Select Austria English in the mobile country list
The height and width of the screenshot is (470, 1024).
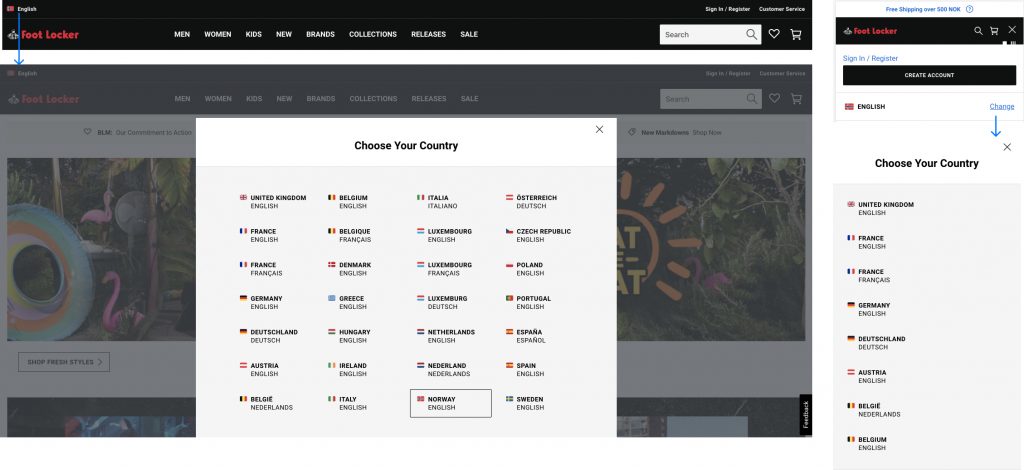tap(867, 376)
